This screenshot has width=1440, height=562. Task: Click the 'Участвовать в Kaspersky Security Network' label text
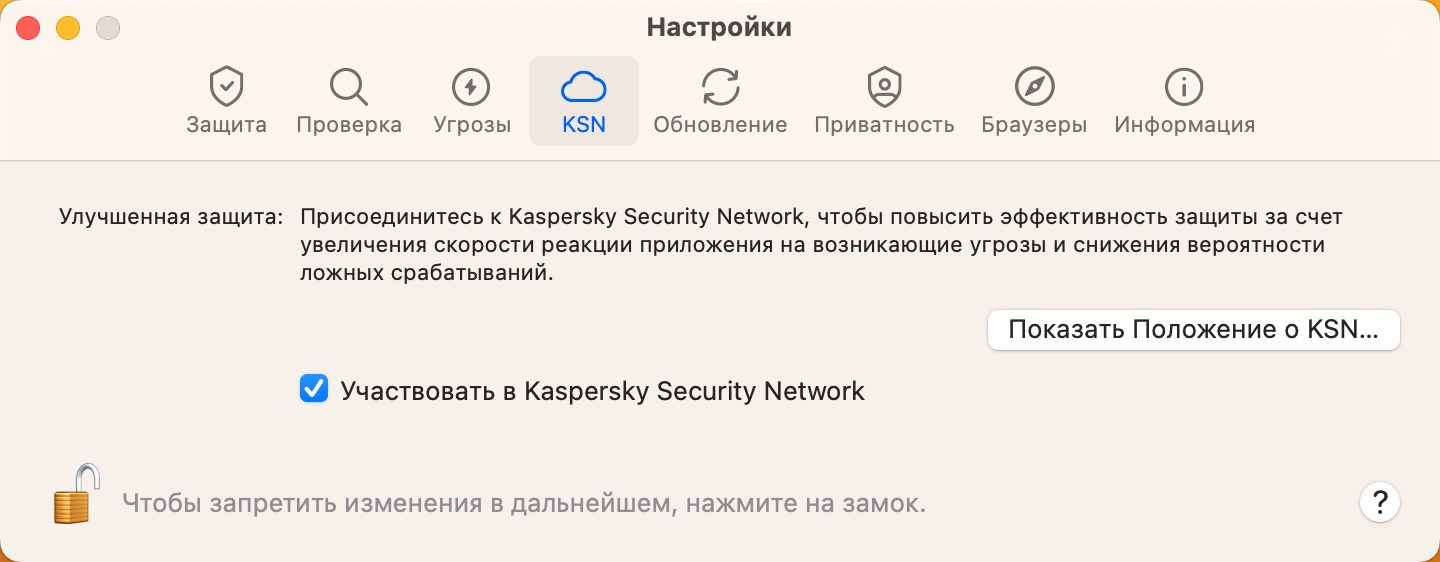tap(602, 390)
